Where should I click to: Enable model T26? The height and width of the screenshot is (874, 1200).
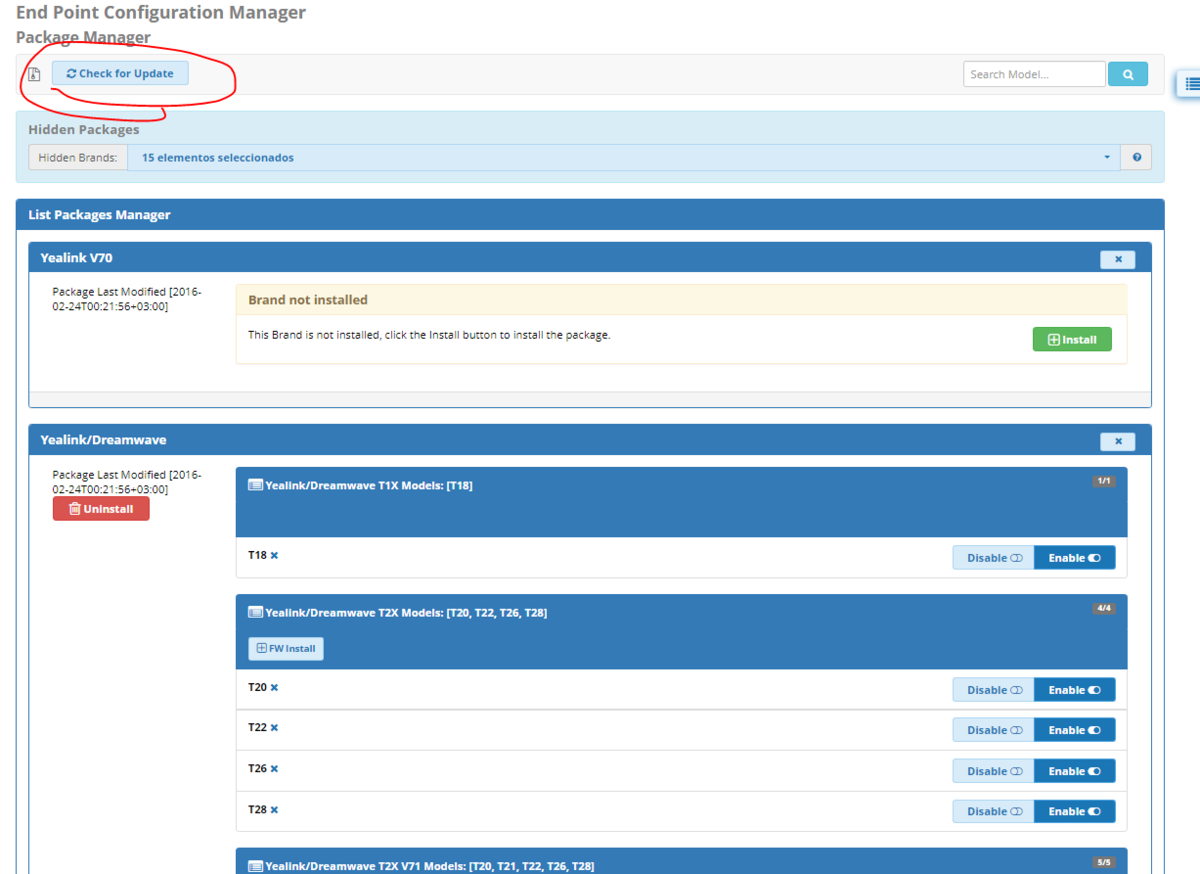(x=1074, y=771)
